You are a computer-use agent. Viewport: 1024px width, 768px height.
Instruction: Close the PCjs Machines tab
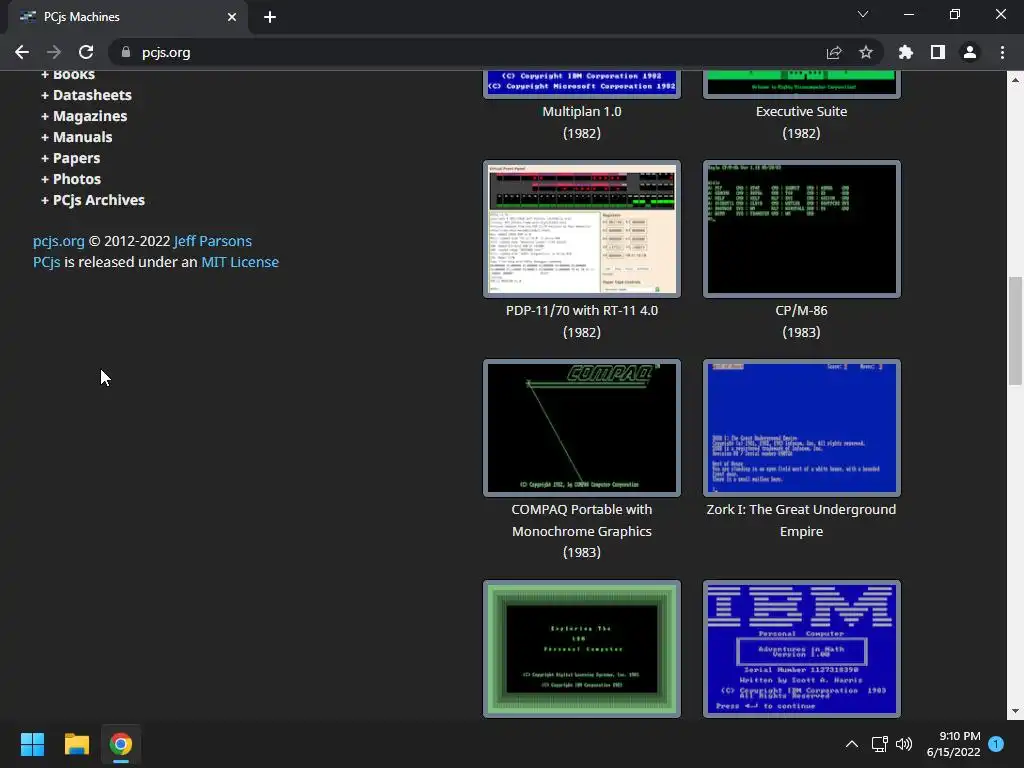pyautogui.click(x=232, y=17)
